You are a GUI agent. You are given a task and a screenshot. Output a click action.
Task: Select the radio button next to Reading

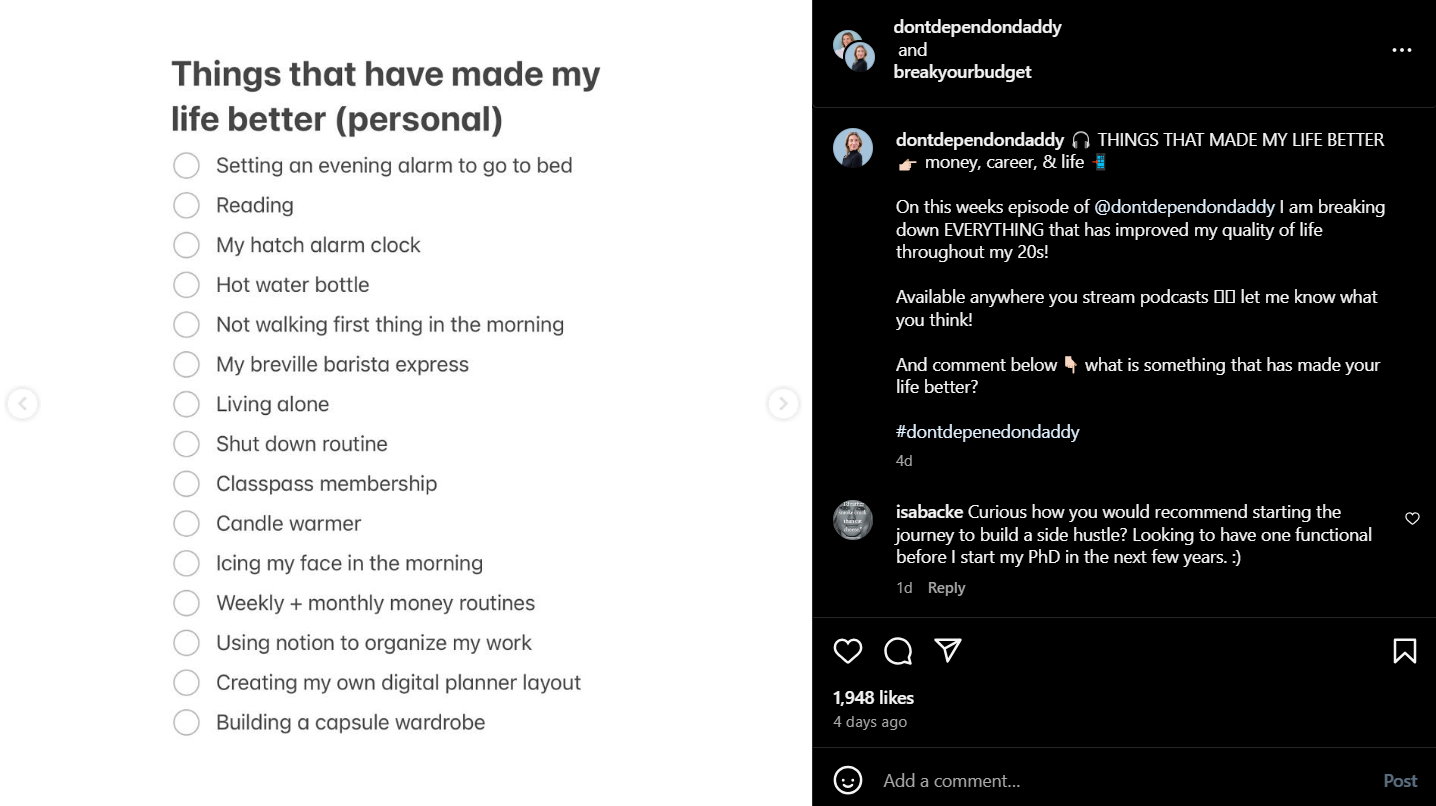186,205
